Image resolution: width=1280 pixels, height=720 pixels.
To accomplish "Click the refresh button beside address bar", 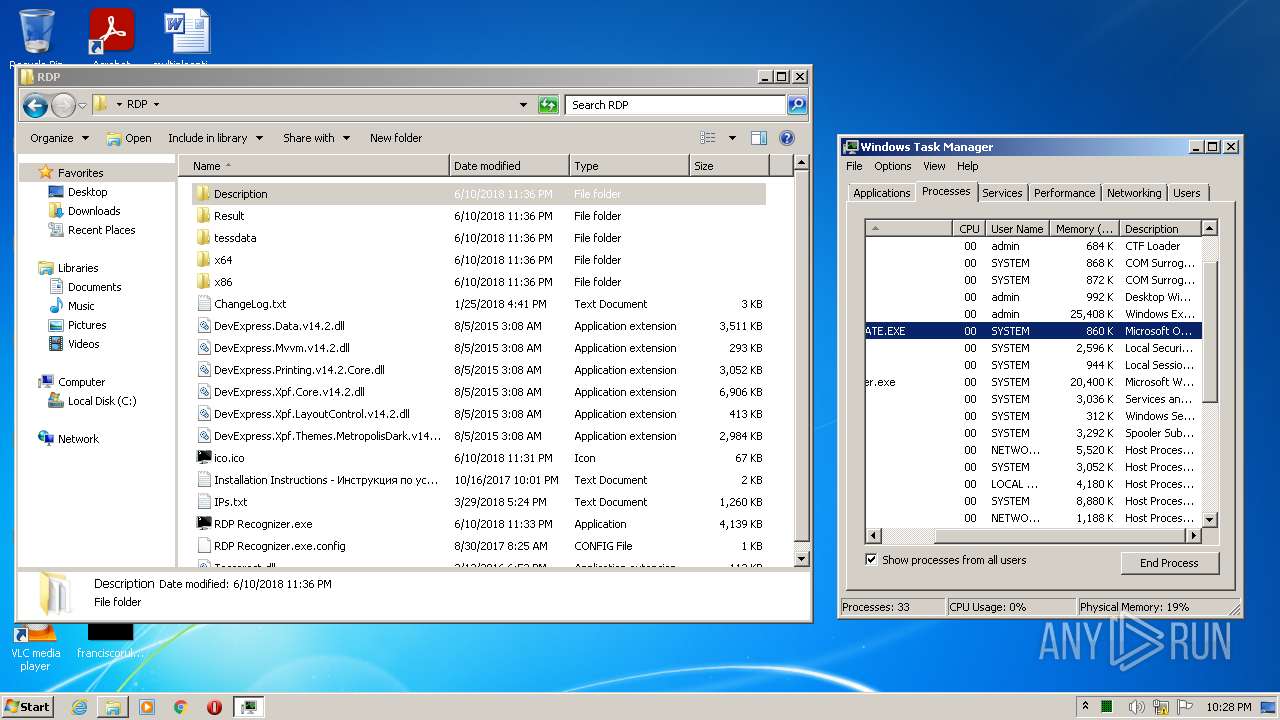I will pyautogui.click(x=548, y=105).
